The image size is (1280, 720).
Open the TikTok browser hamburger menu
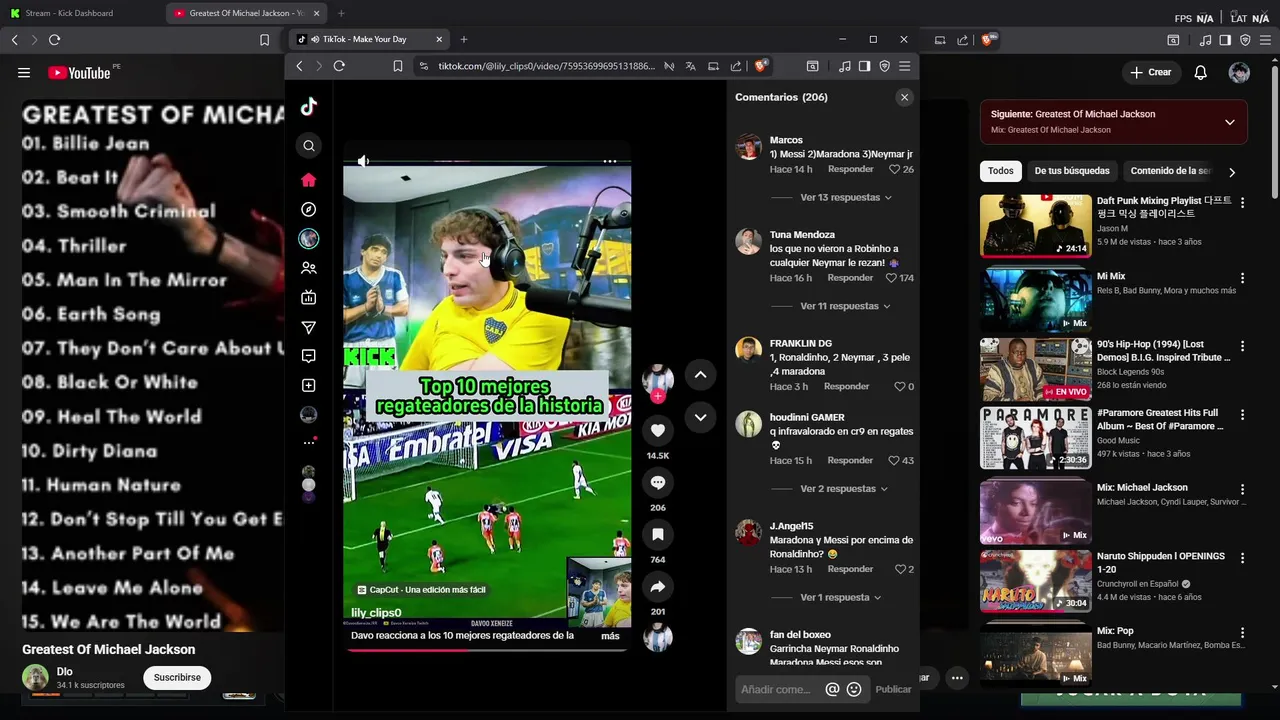click(x=904, y=66)
